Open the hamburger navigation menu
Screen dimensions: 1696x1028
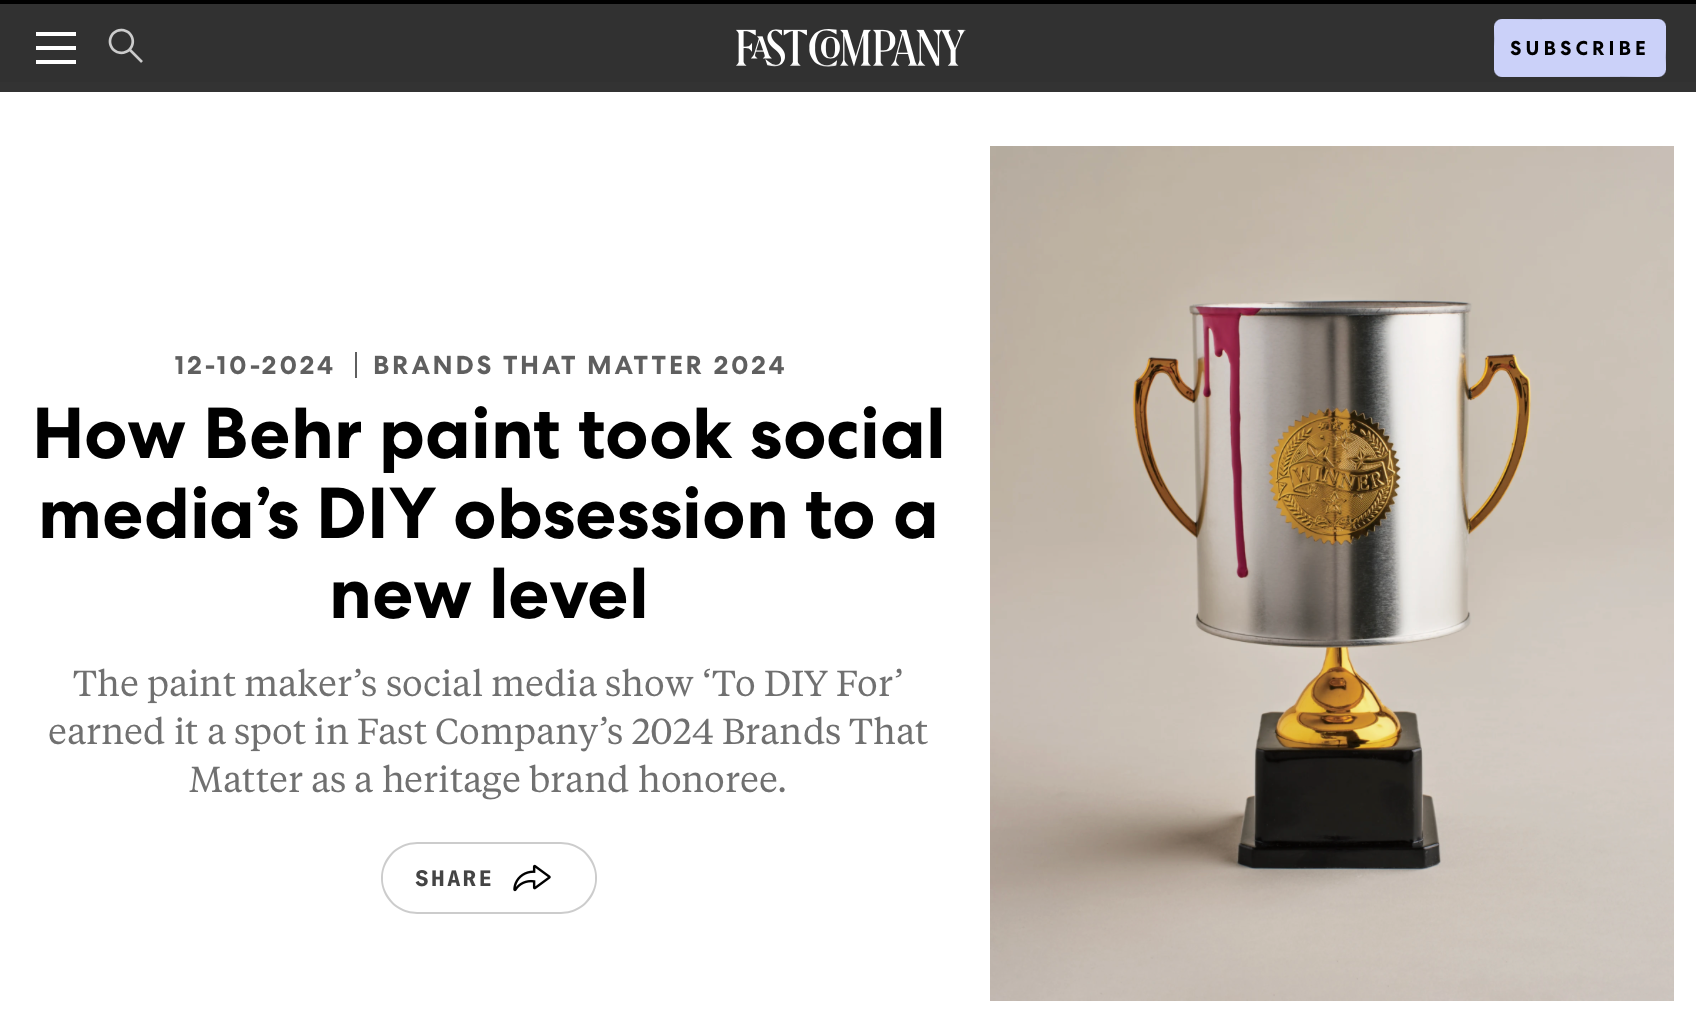click(56, 47)
